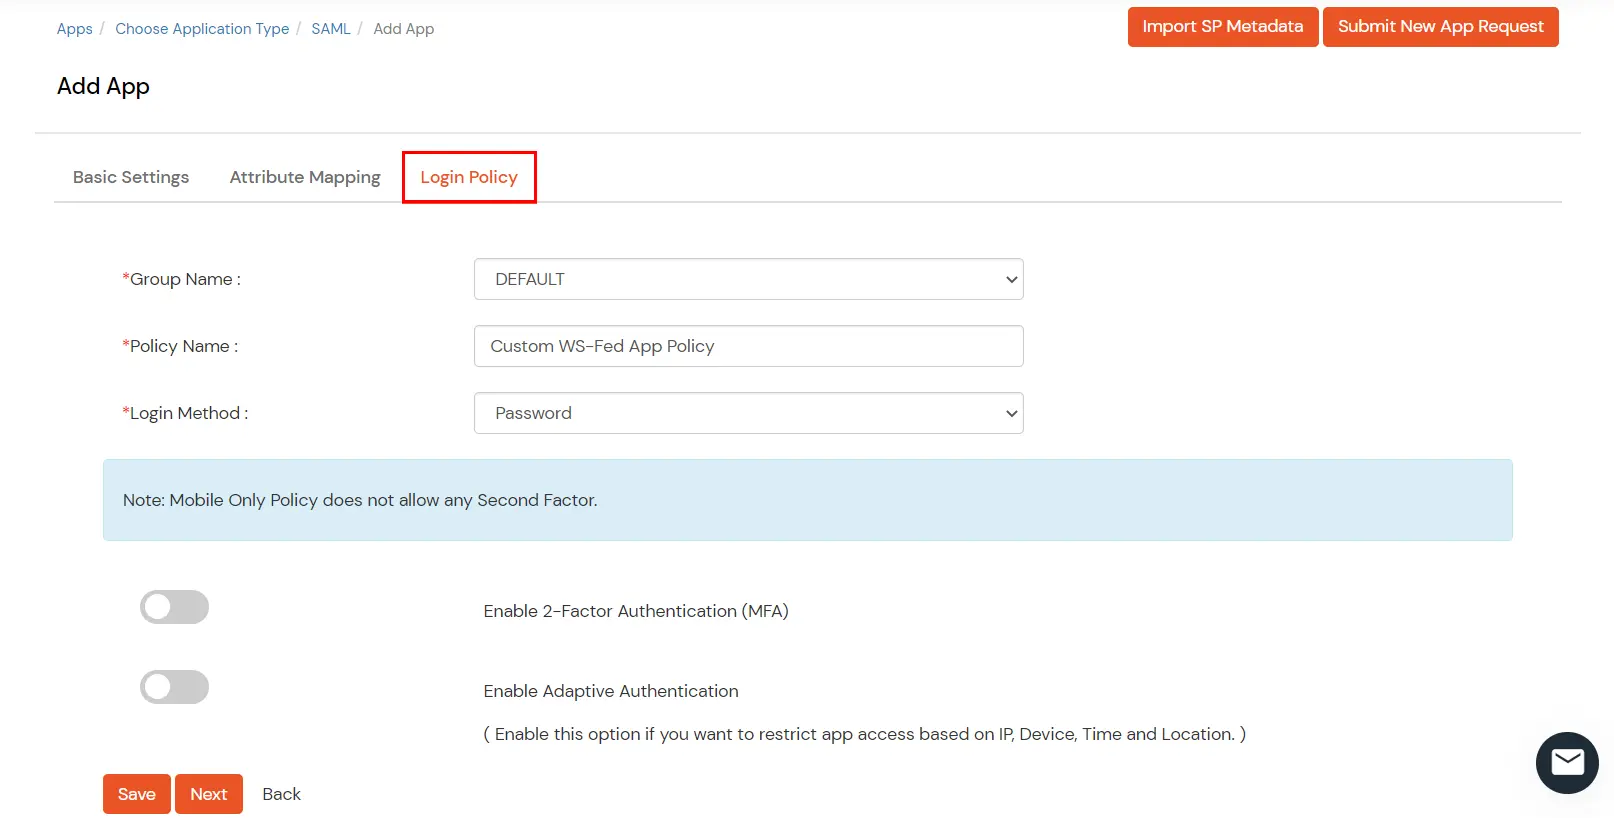Screen dimensions: 1614x818
Task: Switch to the Basic Settings tab
Action: 131,177
